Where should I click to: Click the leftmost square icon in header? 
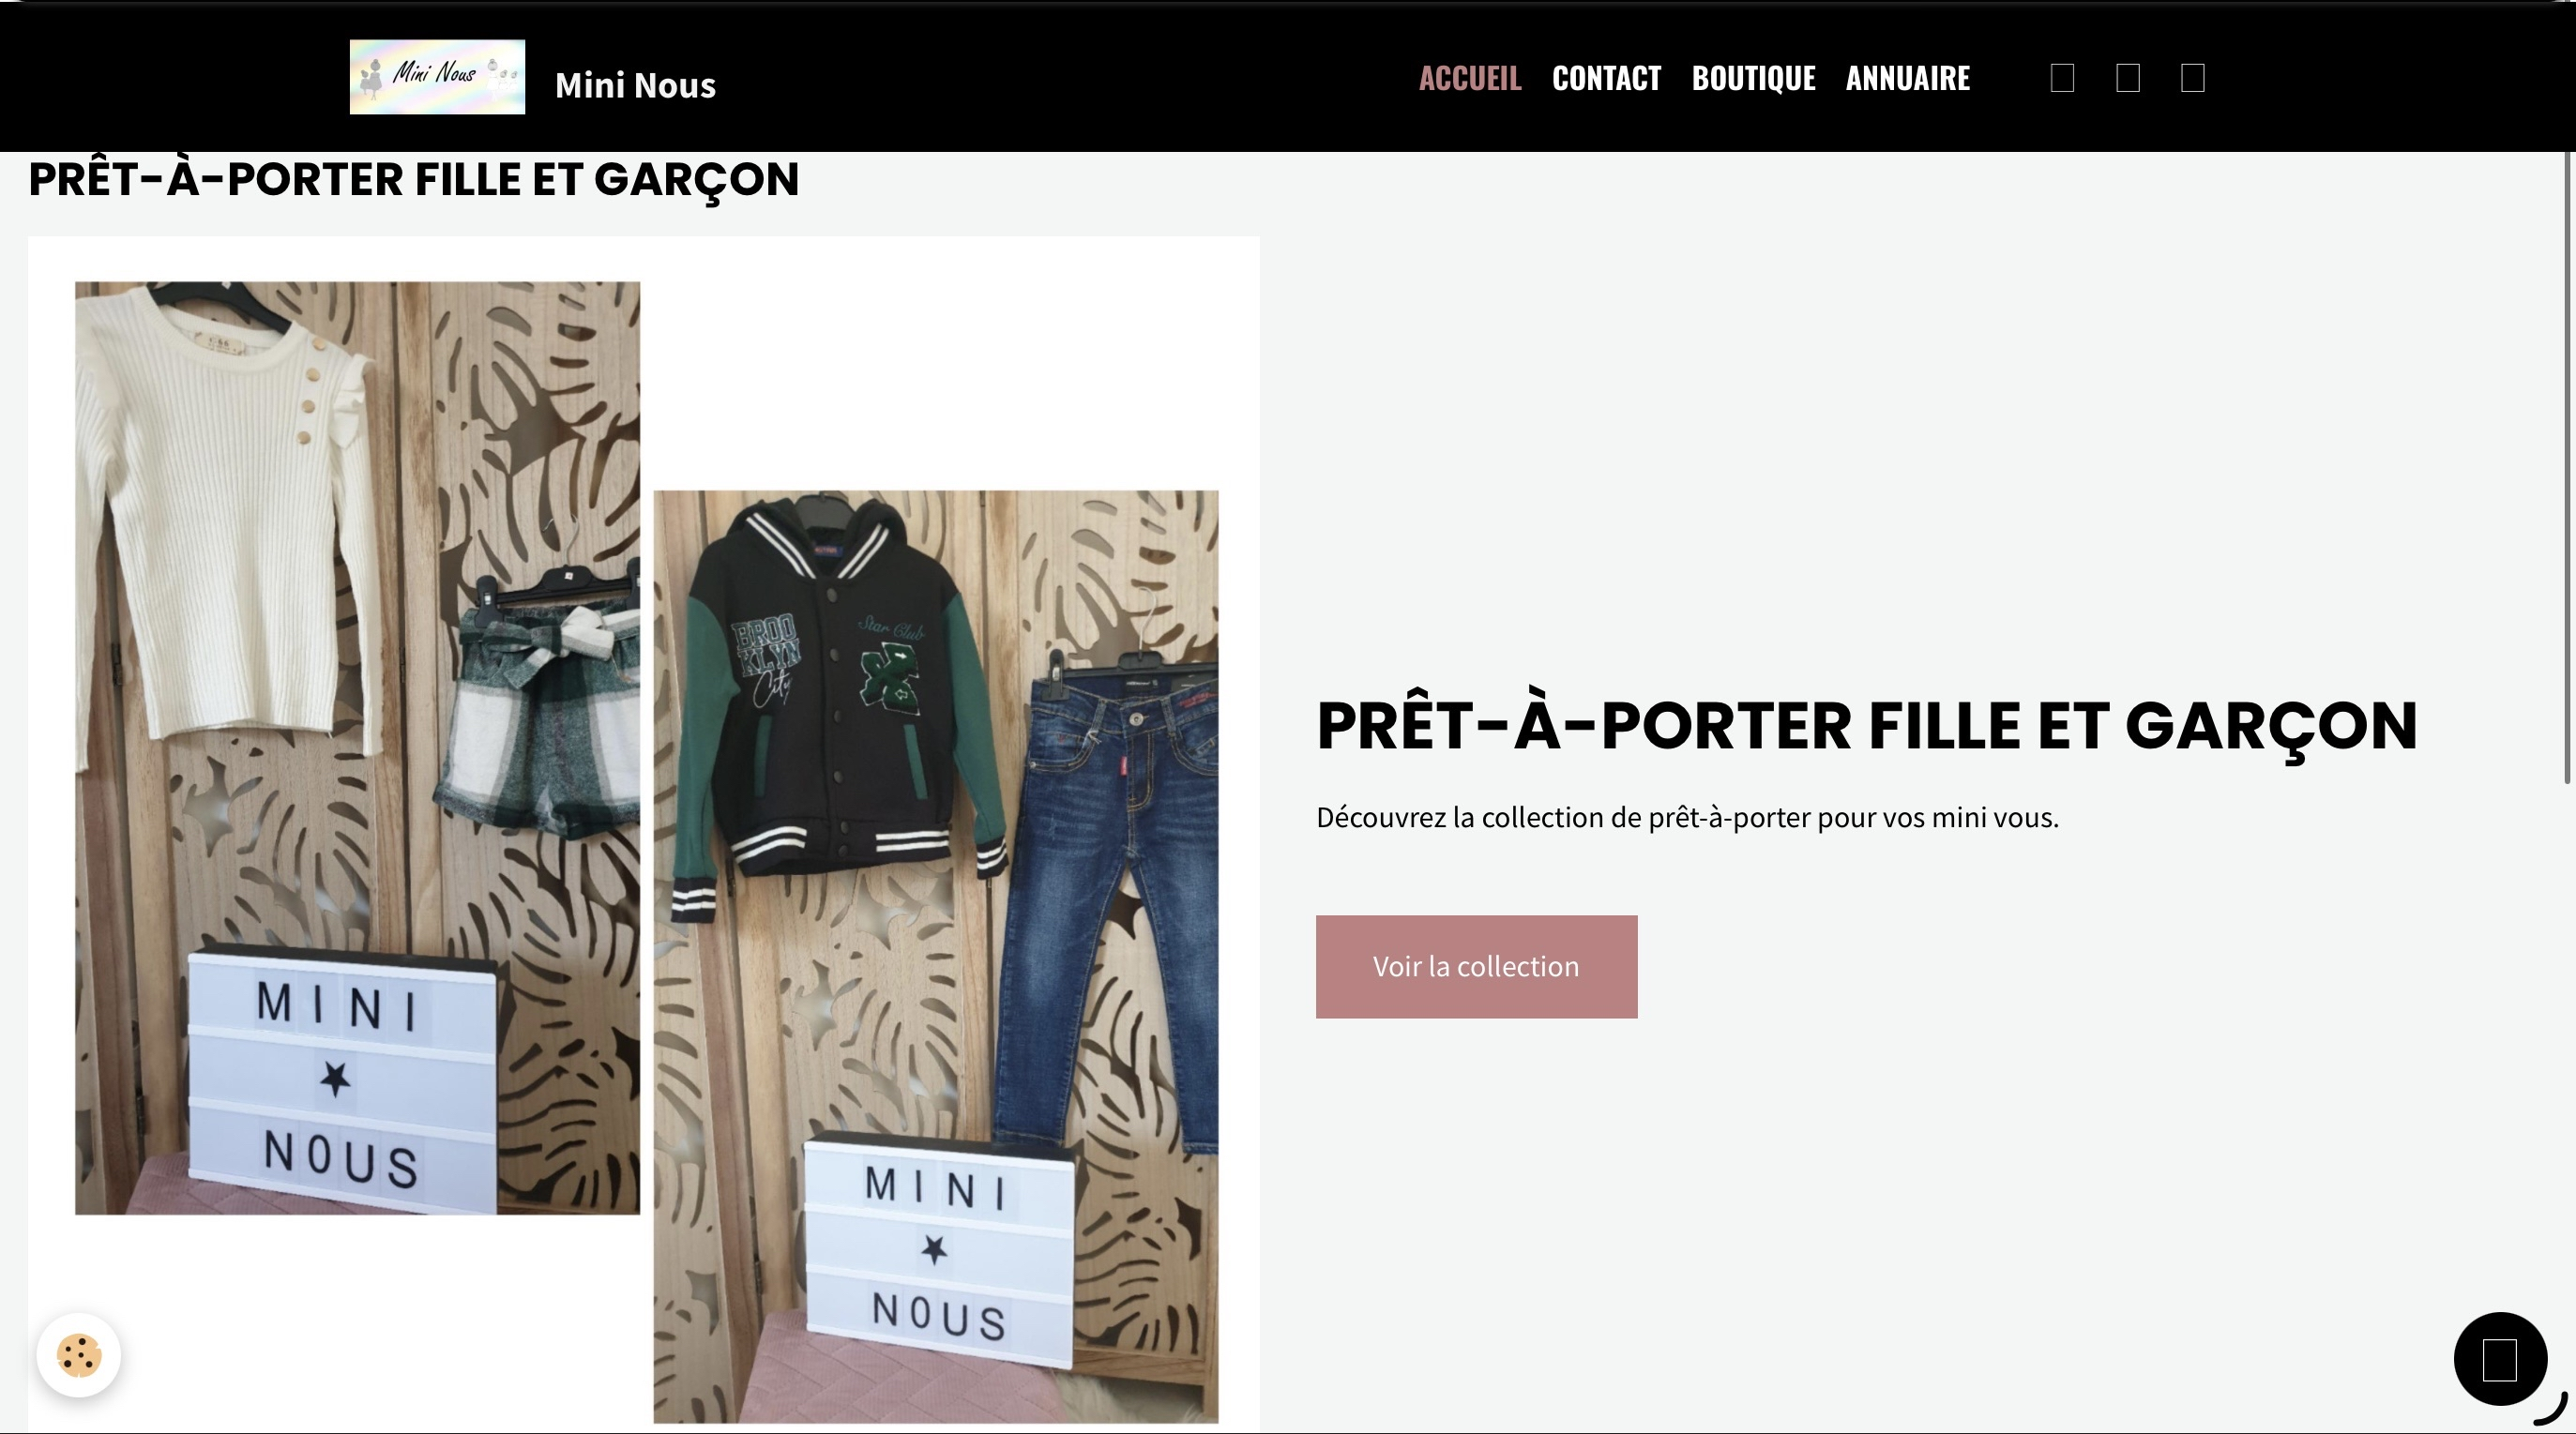coord(2062,78)
